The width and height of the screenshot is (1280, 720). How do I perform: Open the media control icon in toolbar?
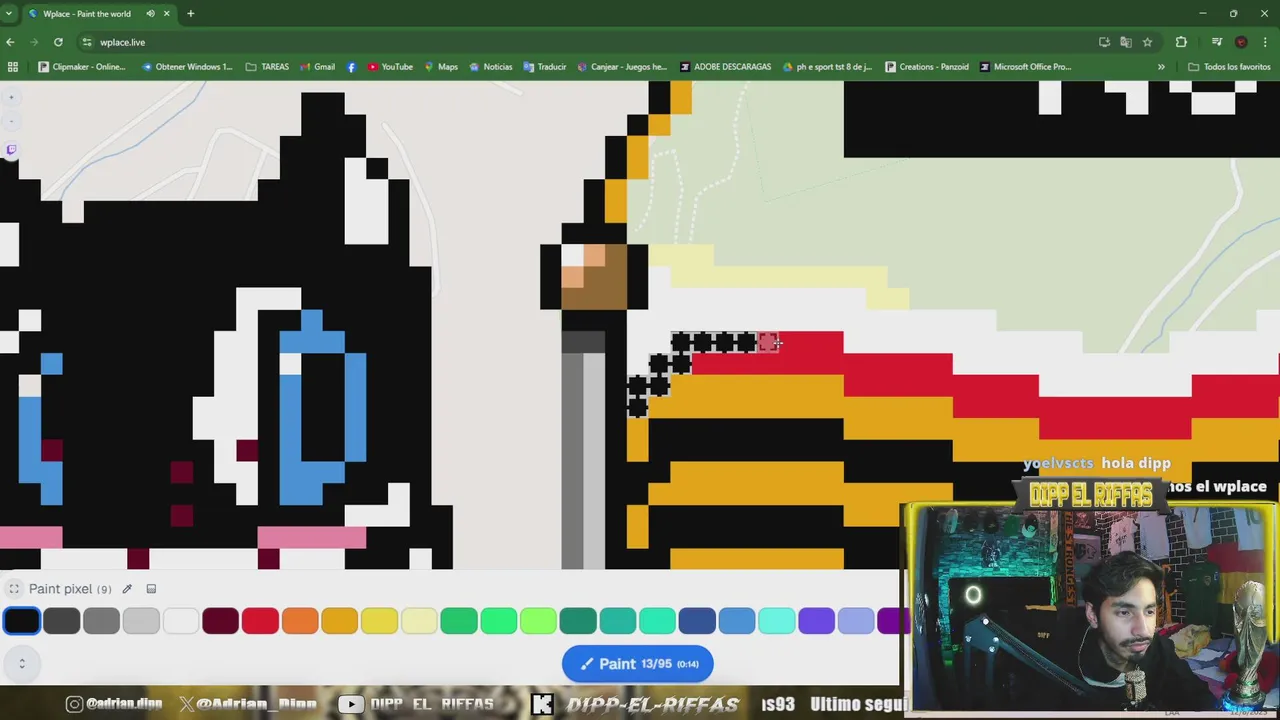tap(1216, 42)
